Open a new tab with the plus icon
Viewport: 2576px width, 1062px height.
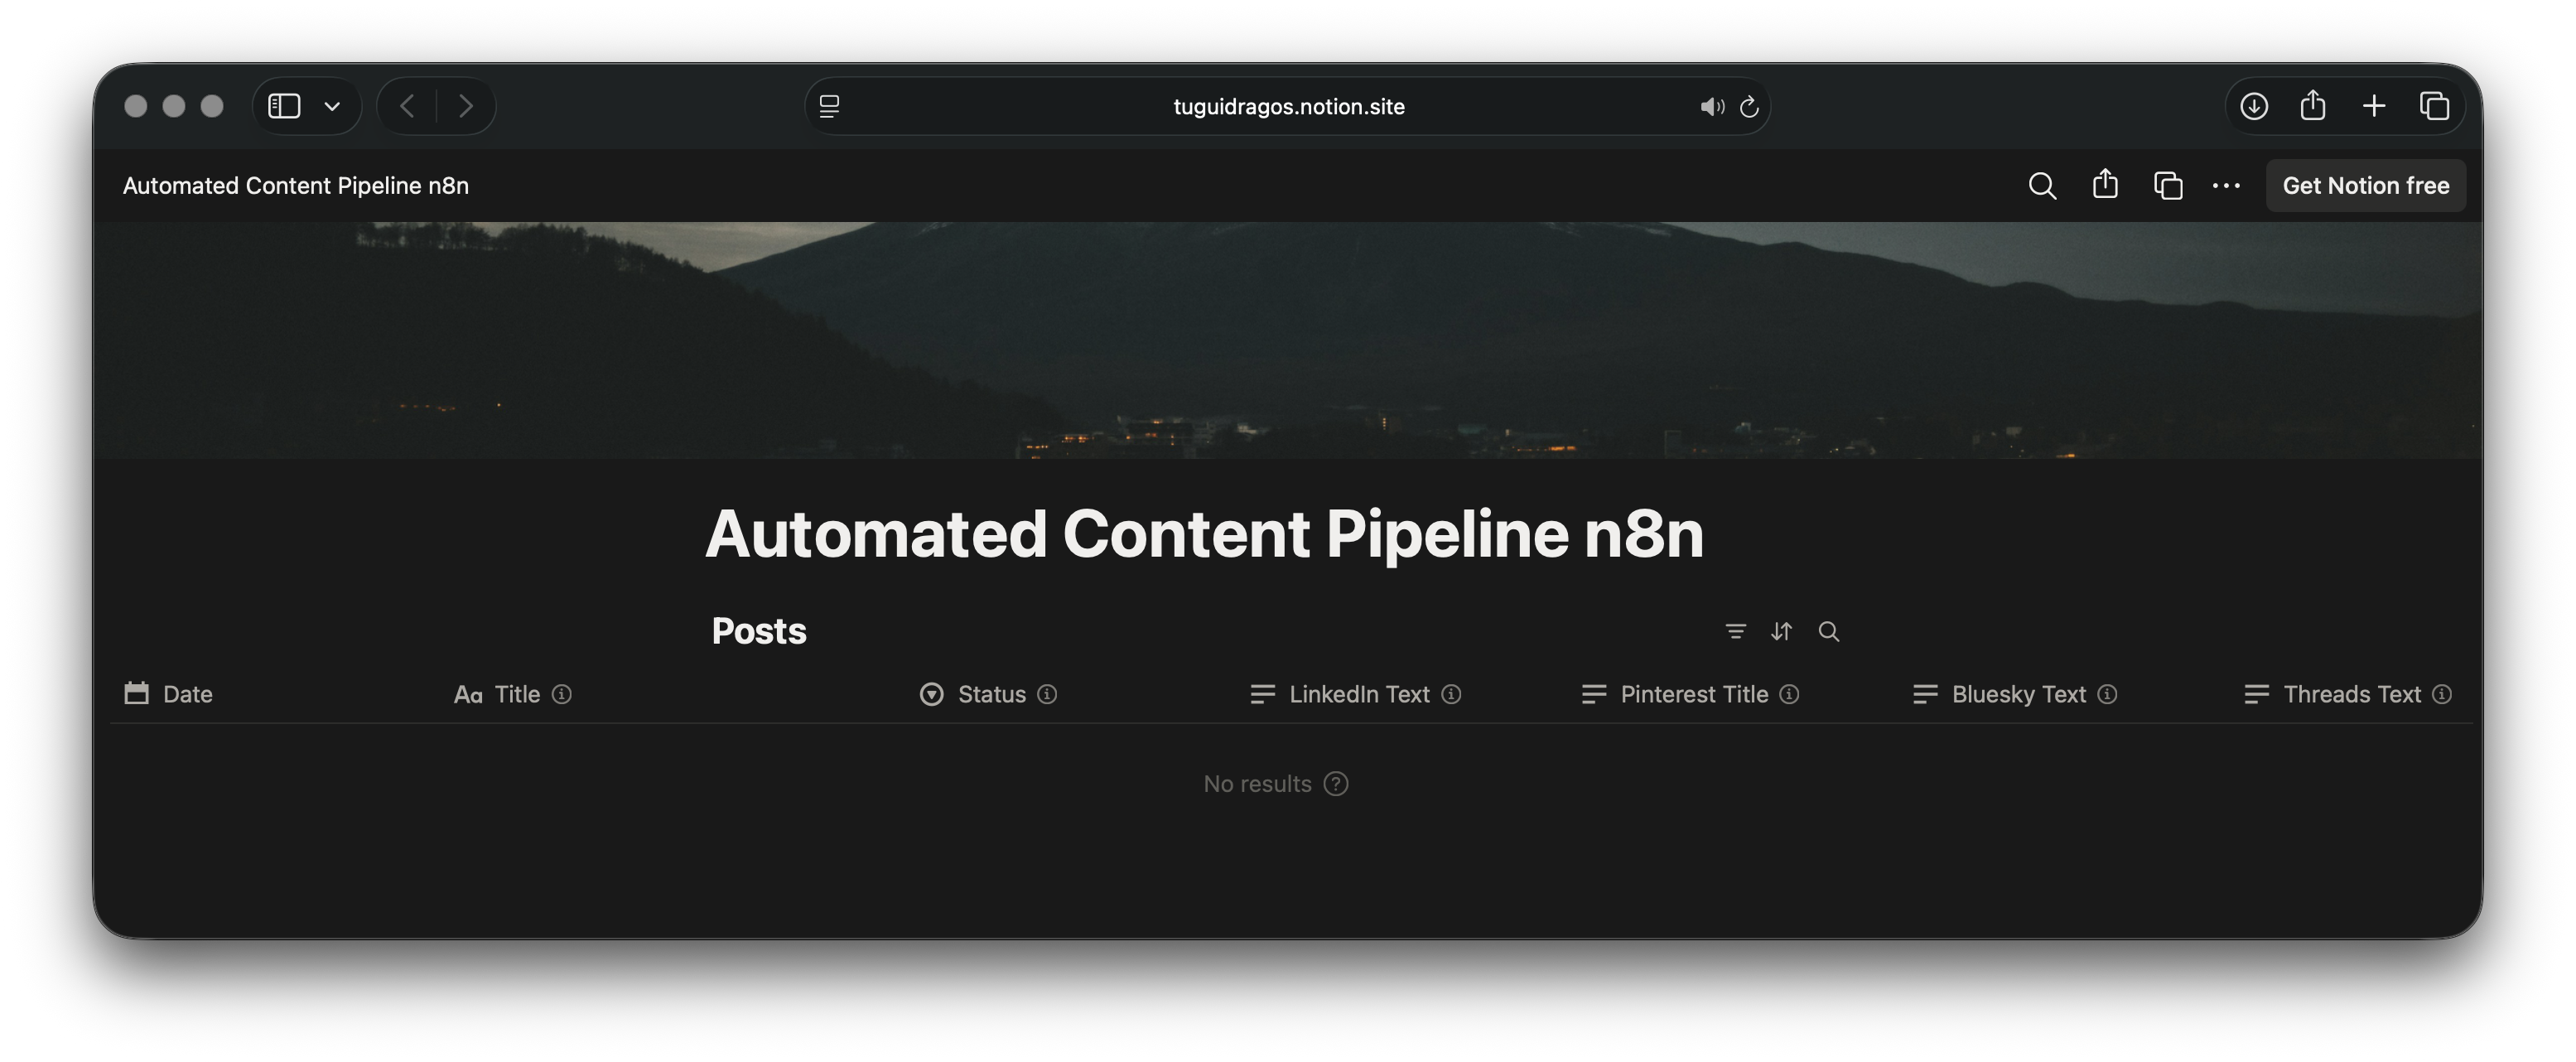(2373, 106)
